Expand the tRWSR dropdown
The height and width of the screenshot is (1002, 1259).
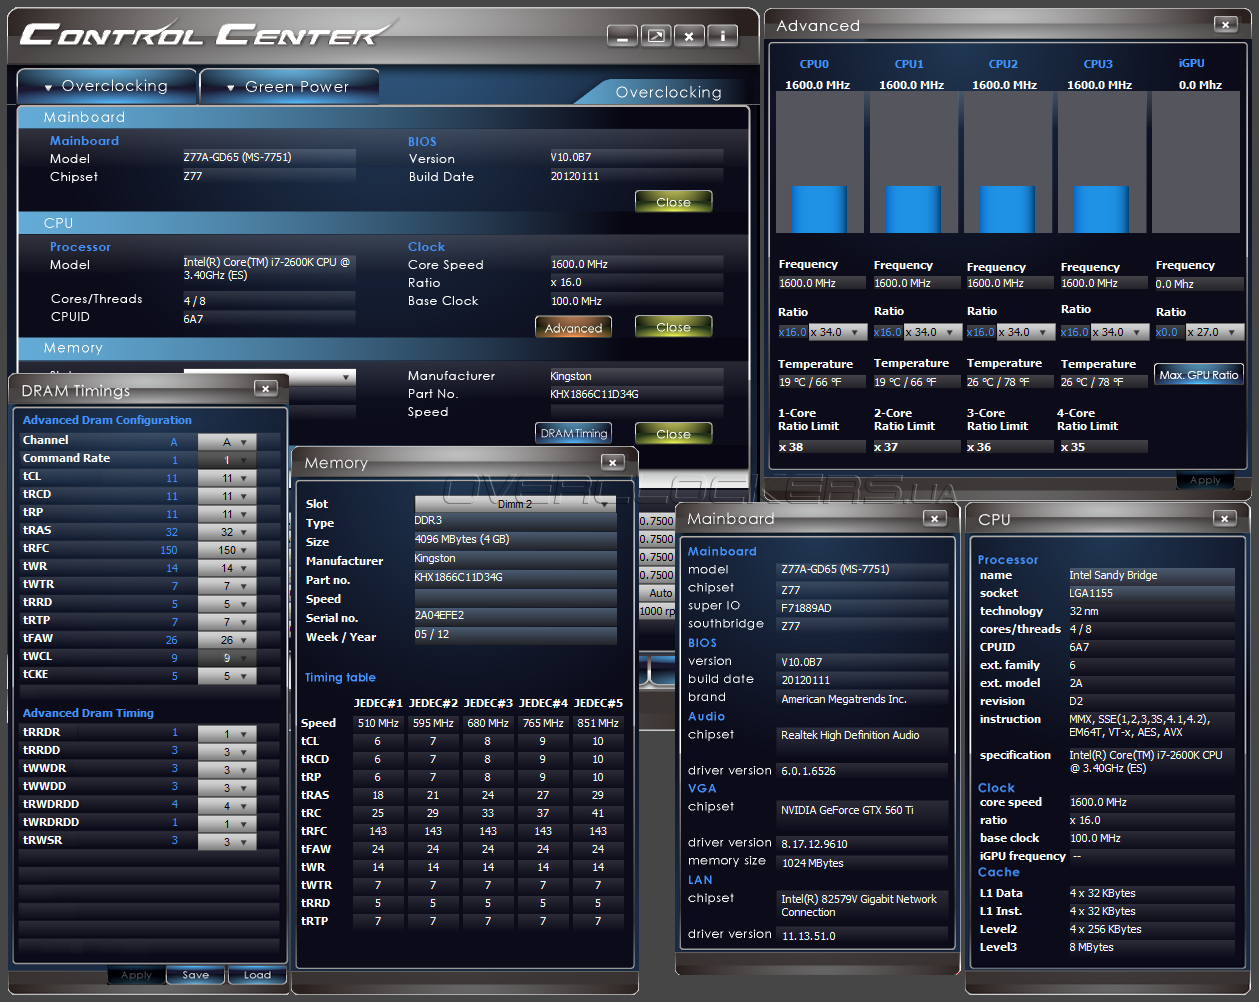(x=227, y=842)
